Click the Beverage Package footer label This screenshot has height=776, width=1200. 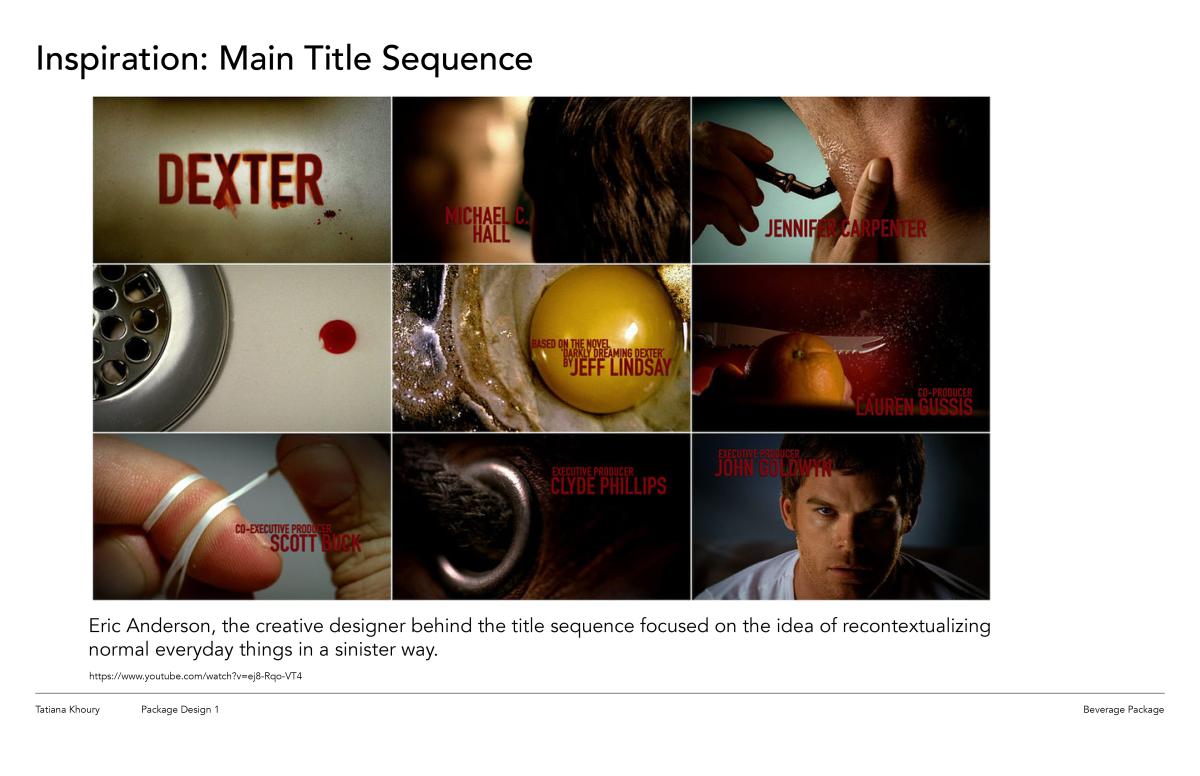pos(1123,709)
